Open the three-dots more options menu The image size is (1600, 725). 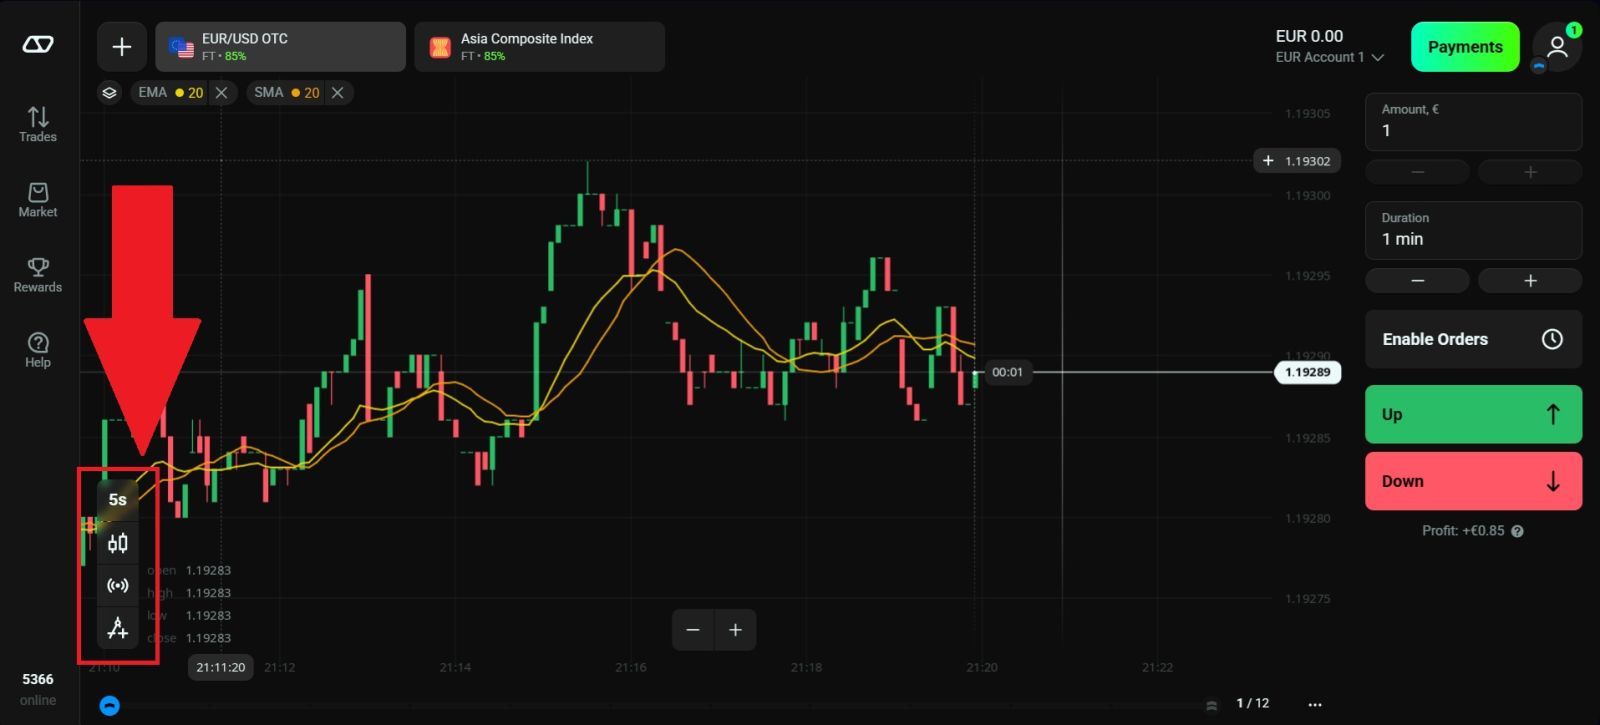1315,704
